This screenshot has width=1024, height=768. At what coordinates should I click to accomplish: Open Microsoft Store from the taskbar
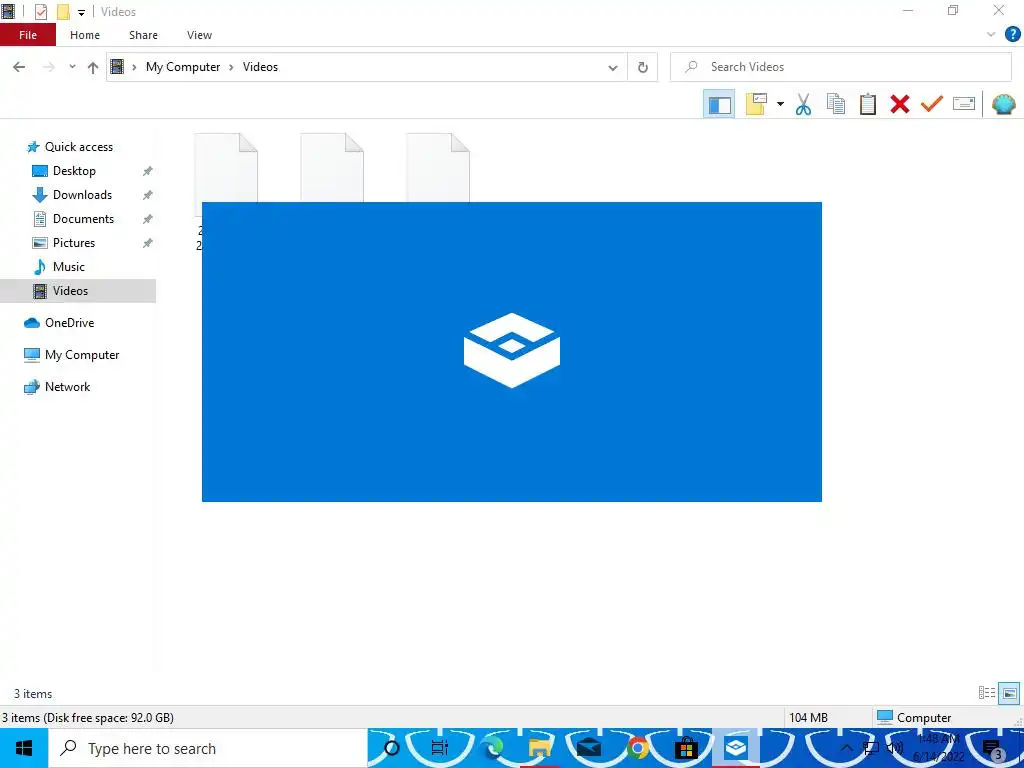686,748
